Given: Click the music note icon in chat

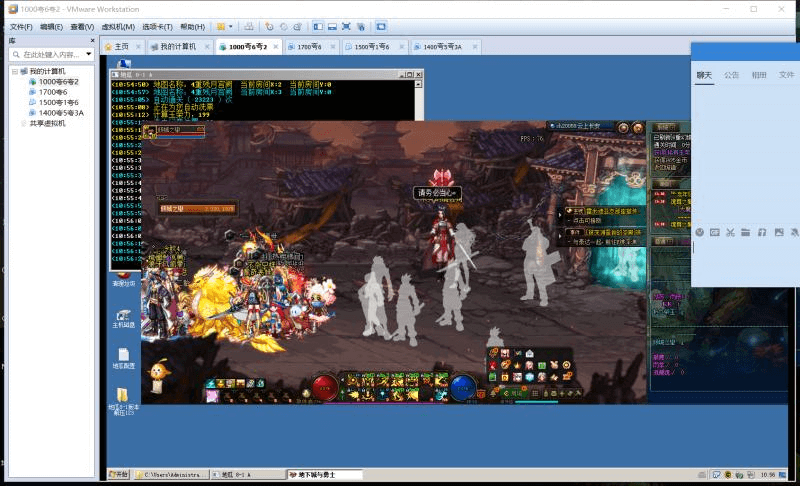Looking at the screenshot, I should point(762,232).
